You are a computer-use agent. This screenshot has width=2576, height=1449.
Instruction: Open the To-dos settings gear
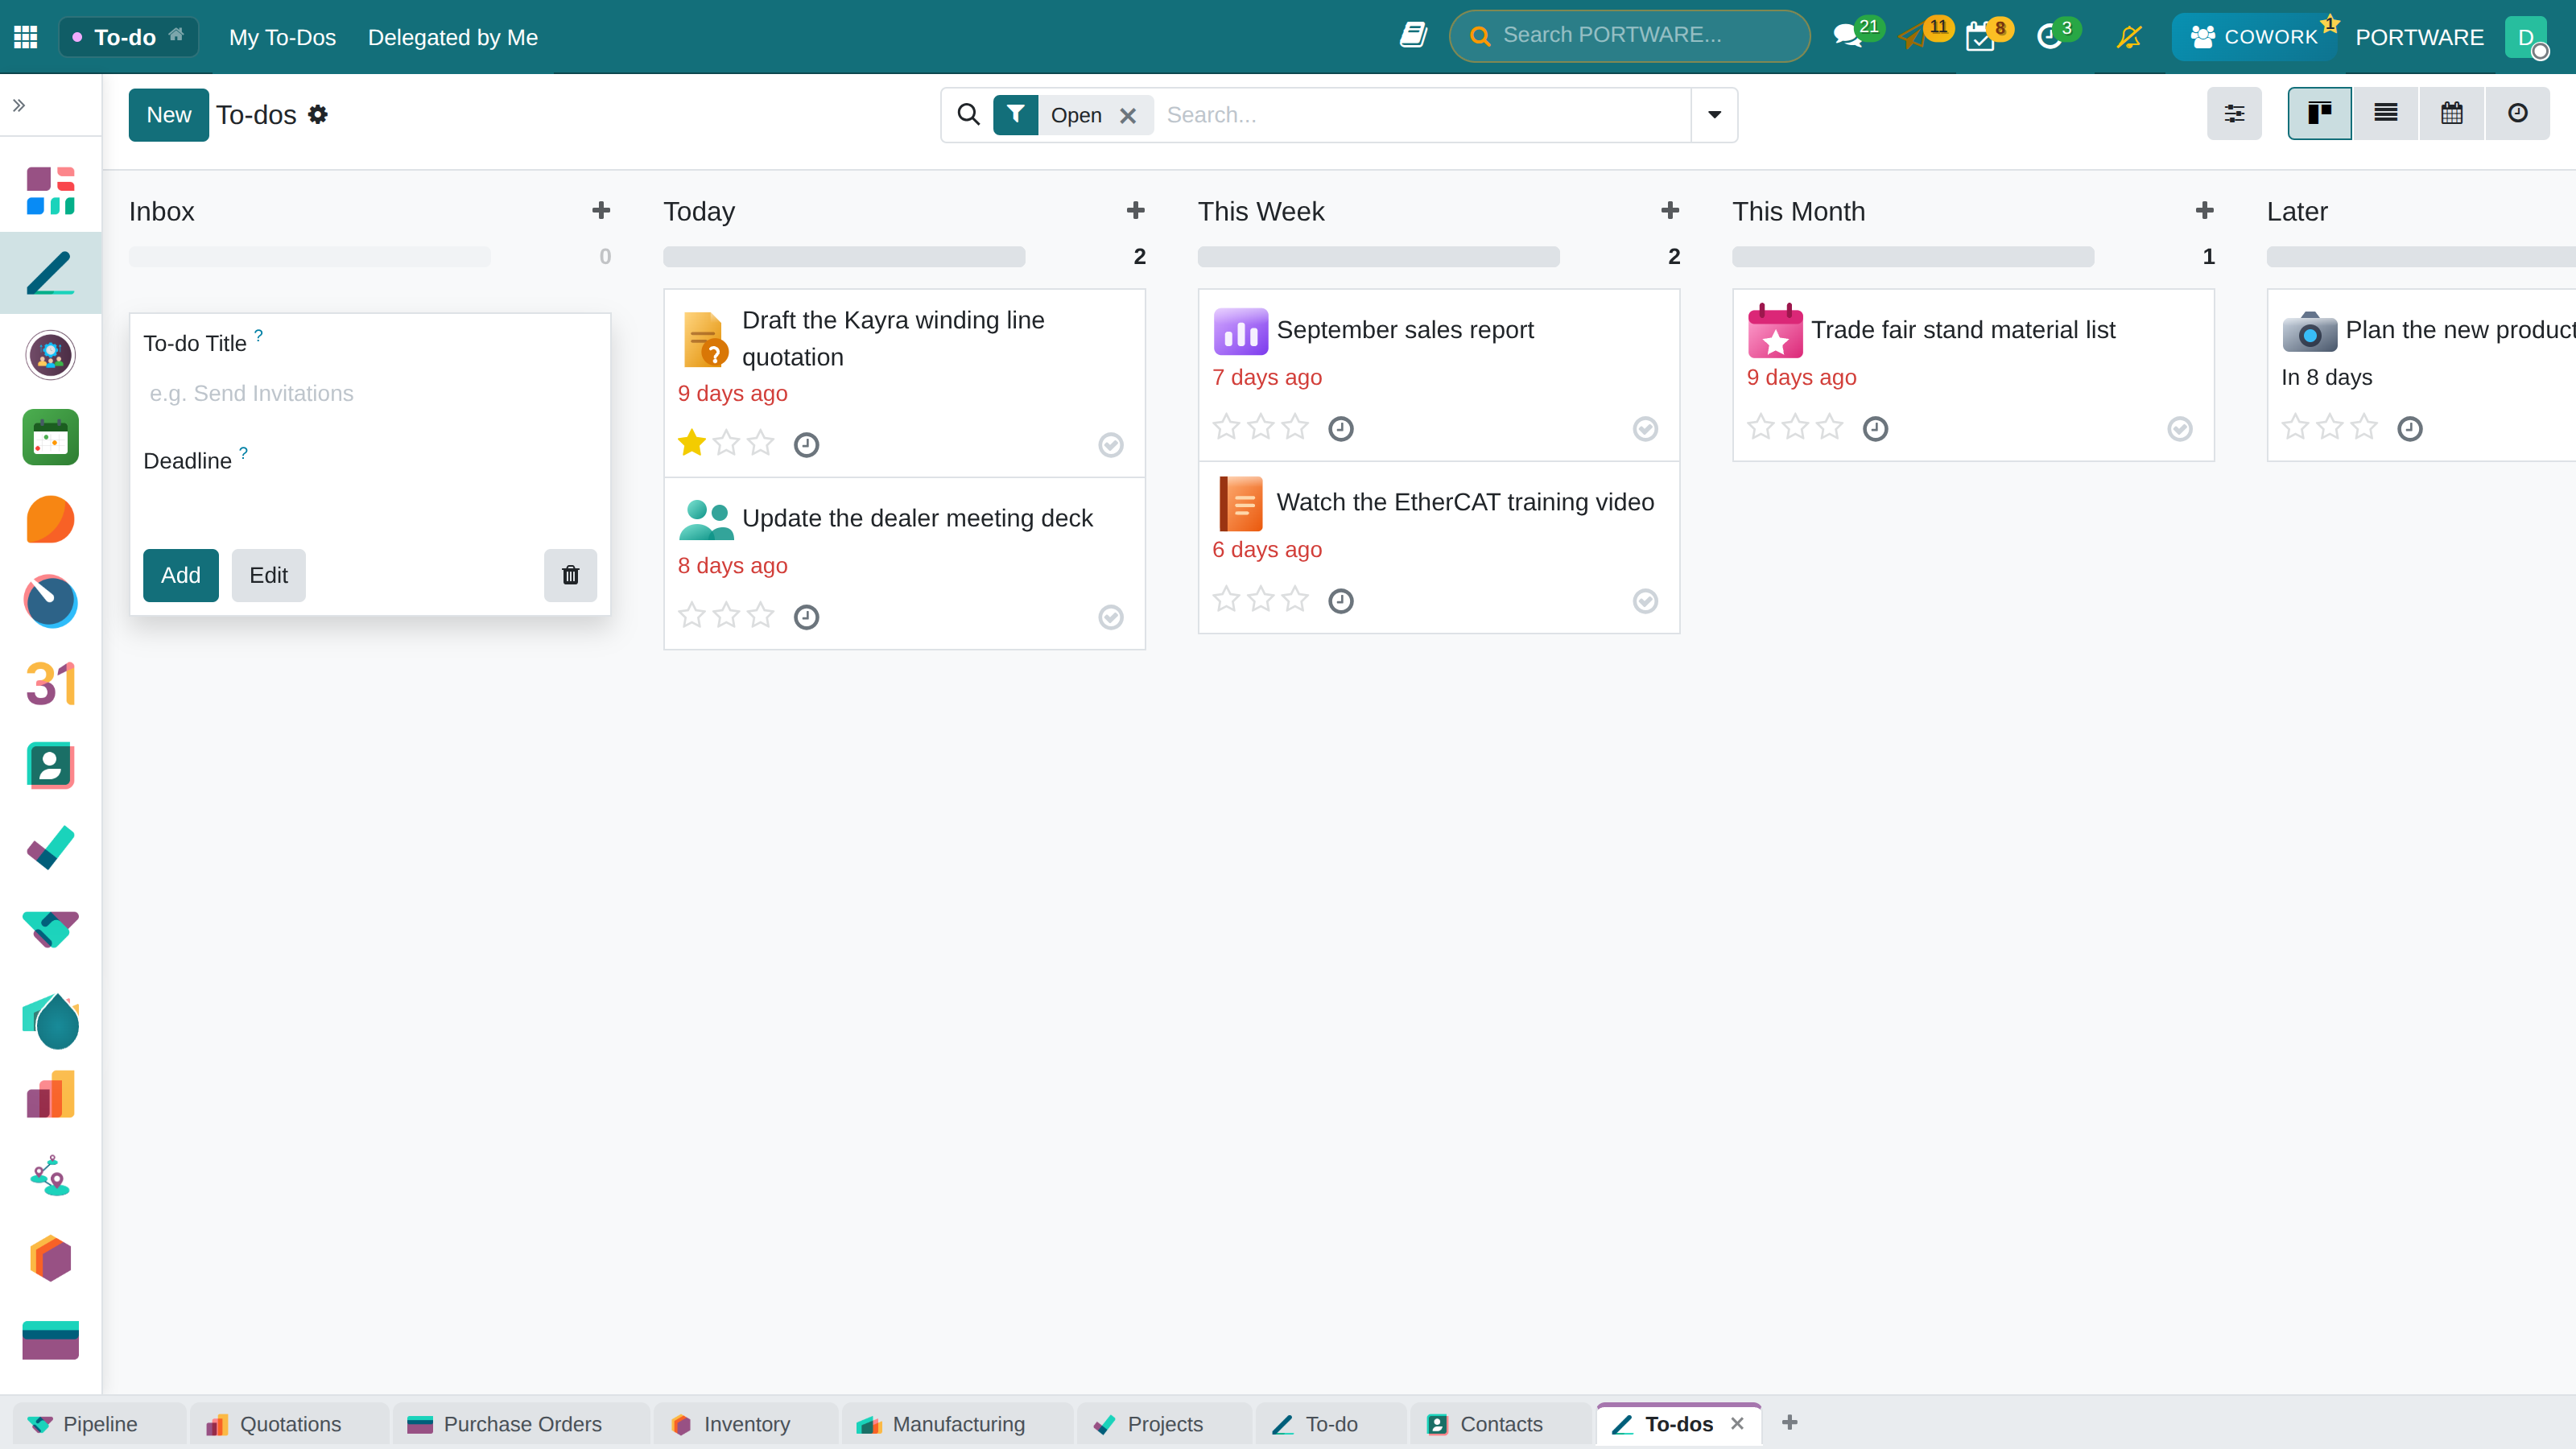[318, 114]
